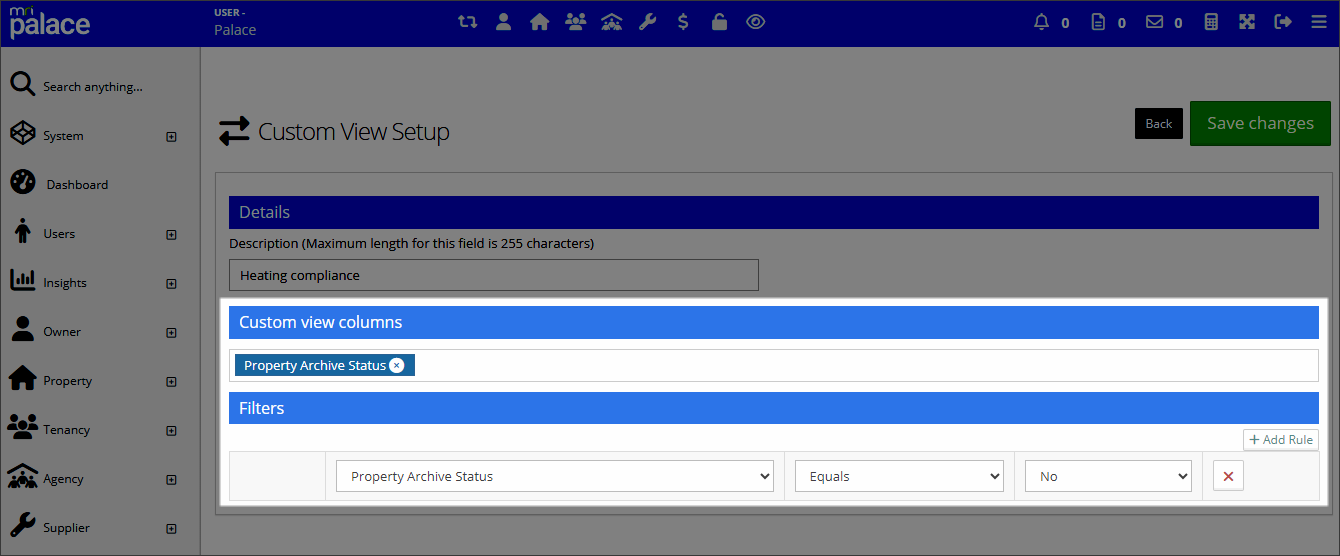This screenshot has height=556, width=1340.
Task: Expand the Property sidebar section
Action: pos(171,382)
